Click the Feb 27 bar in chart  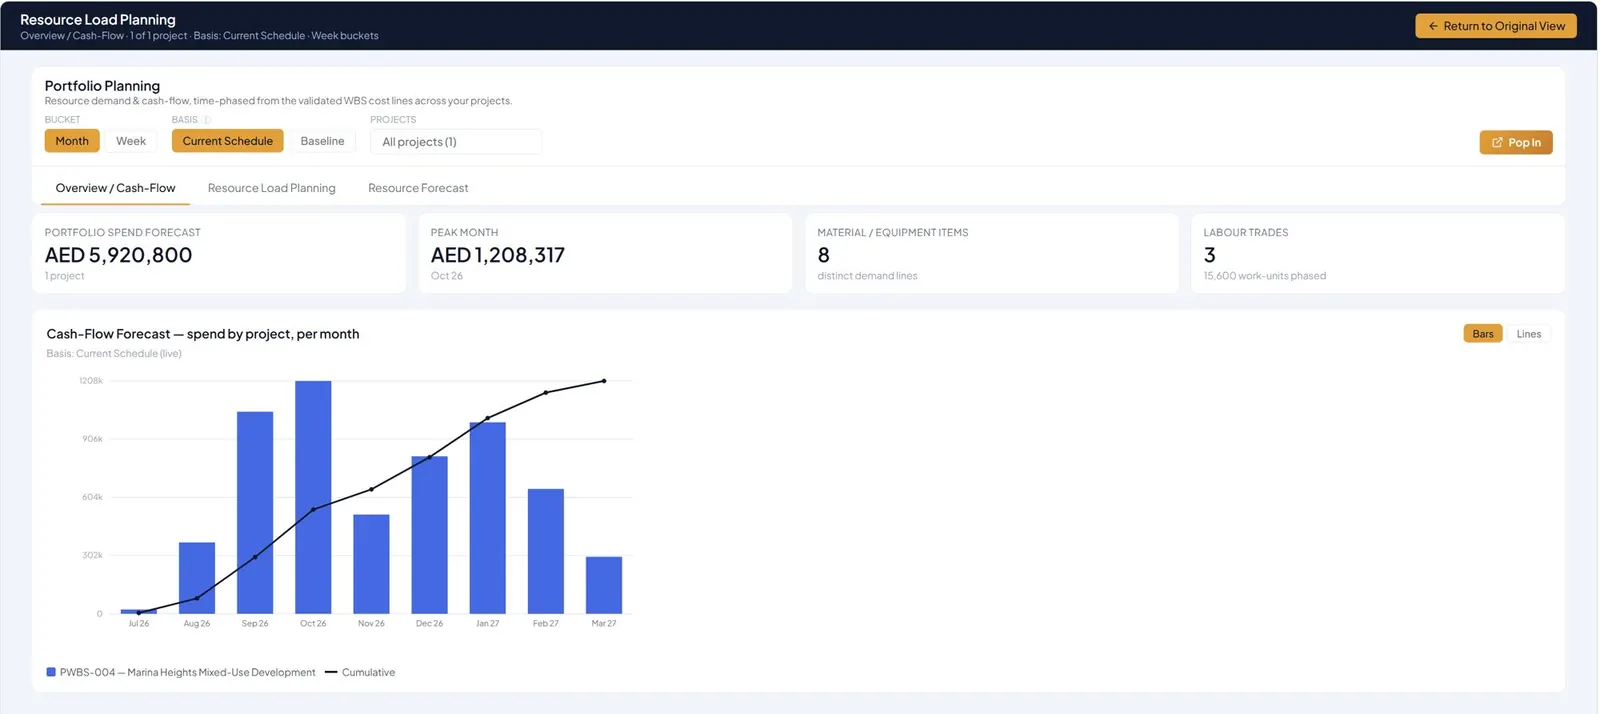(546, 551)
